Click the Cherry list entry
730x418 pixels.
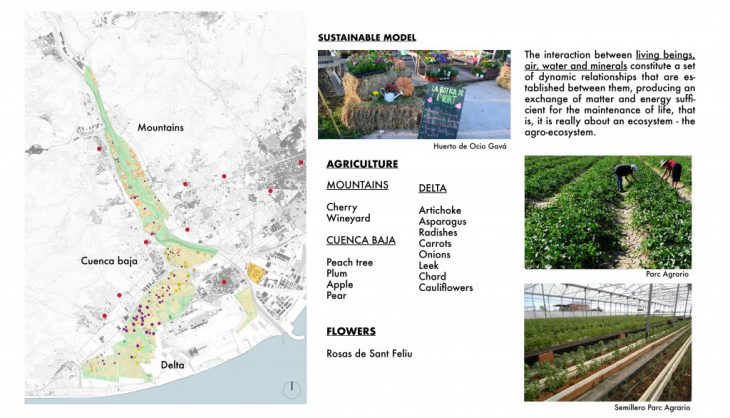(341, 207)
